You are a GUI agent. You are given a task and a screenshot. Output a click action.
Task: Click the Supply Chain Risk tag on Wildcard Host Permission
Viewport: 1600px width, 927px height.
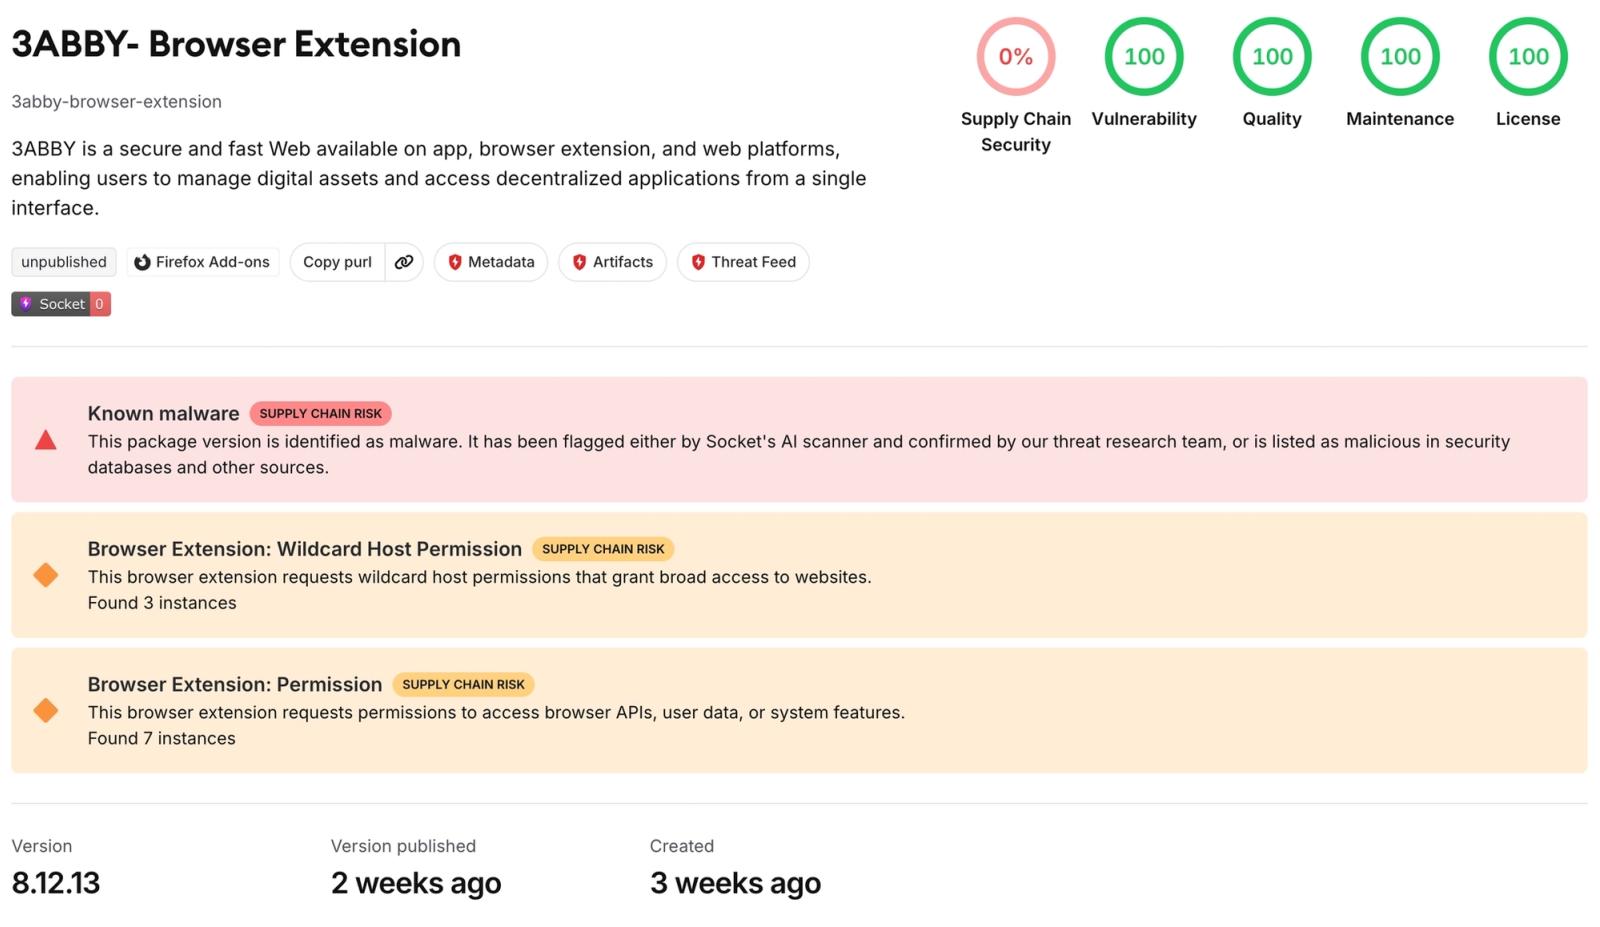pos(603,549)
